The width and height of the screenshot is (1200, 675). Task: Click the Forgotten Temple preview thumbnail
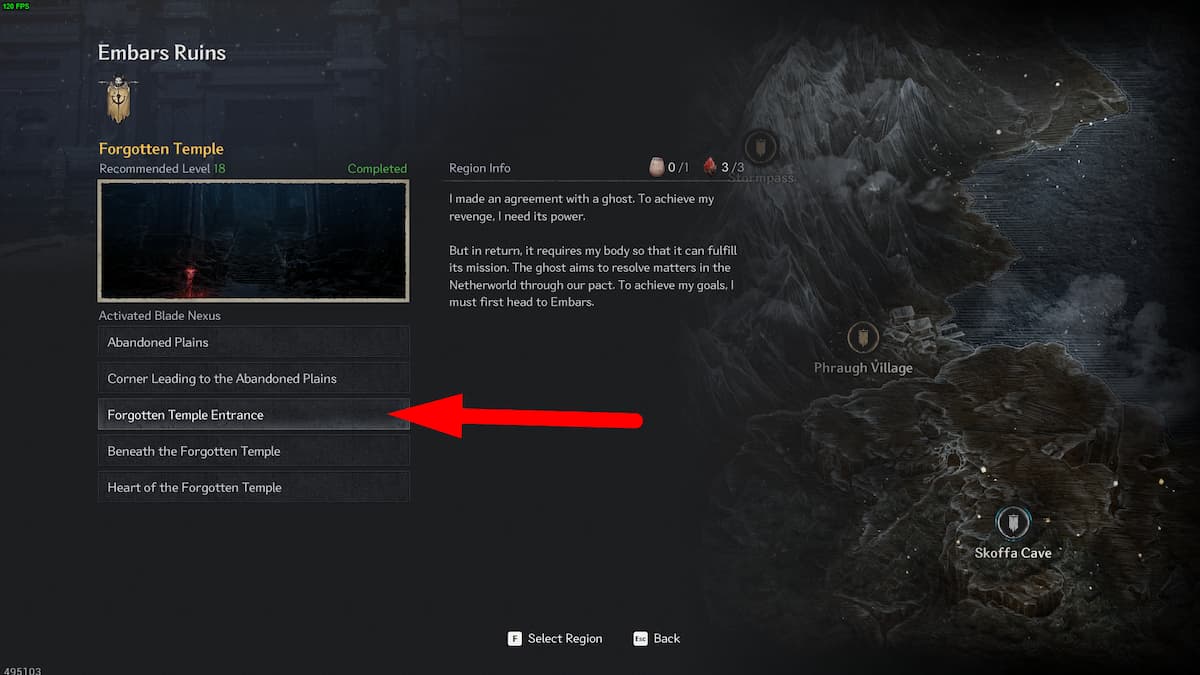253,241
